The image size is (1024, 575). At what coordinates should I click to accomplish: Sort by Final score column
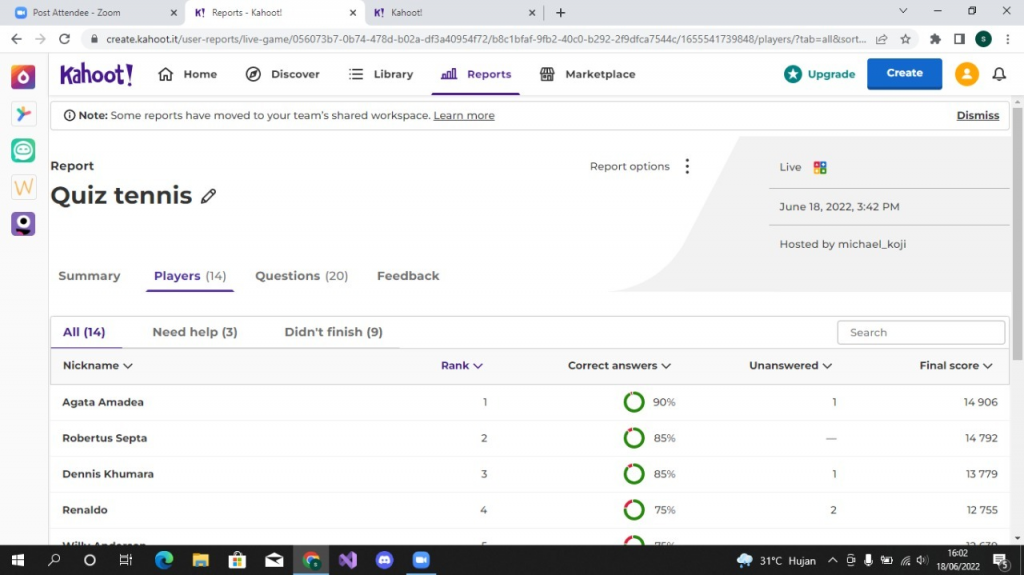(956, 366)
